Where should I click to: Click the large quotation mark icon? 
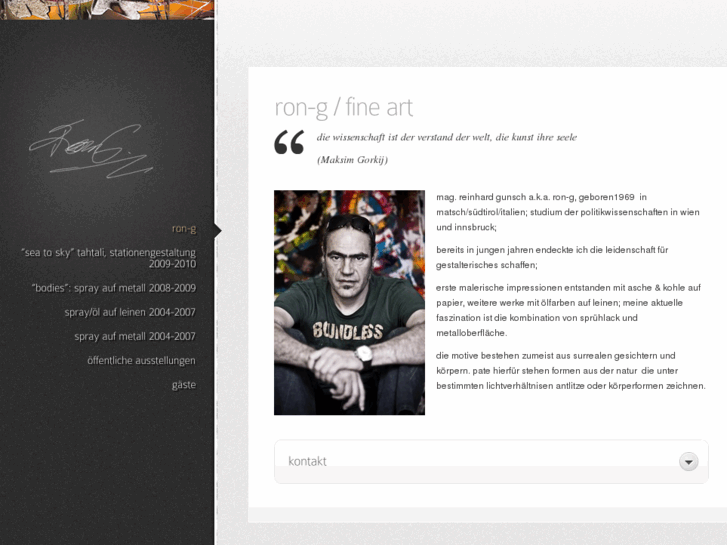tap(289, 142)
